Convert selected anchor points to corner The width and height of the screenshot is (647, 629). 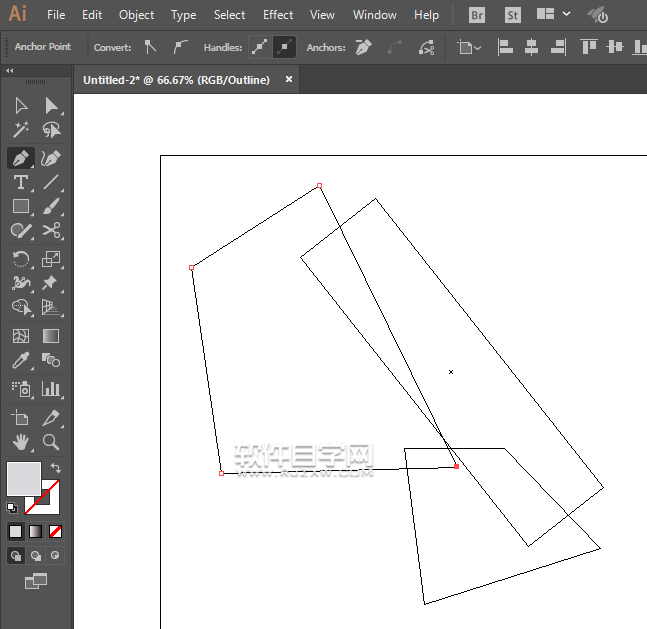(151, 47)
